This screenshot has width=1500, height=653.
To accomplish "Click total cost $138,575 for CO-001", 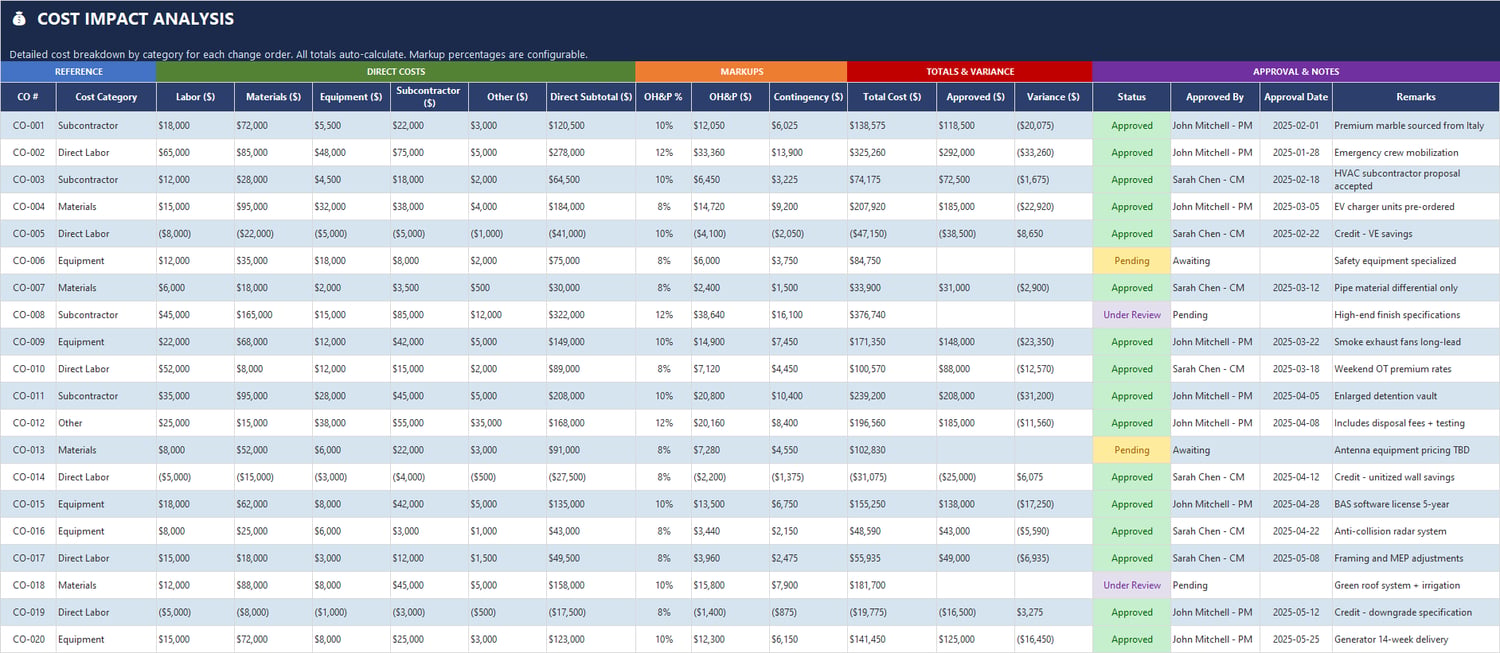I will (x=892, y=126).
